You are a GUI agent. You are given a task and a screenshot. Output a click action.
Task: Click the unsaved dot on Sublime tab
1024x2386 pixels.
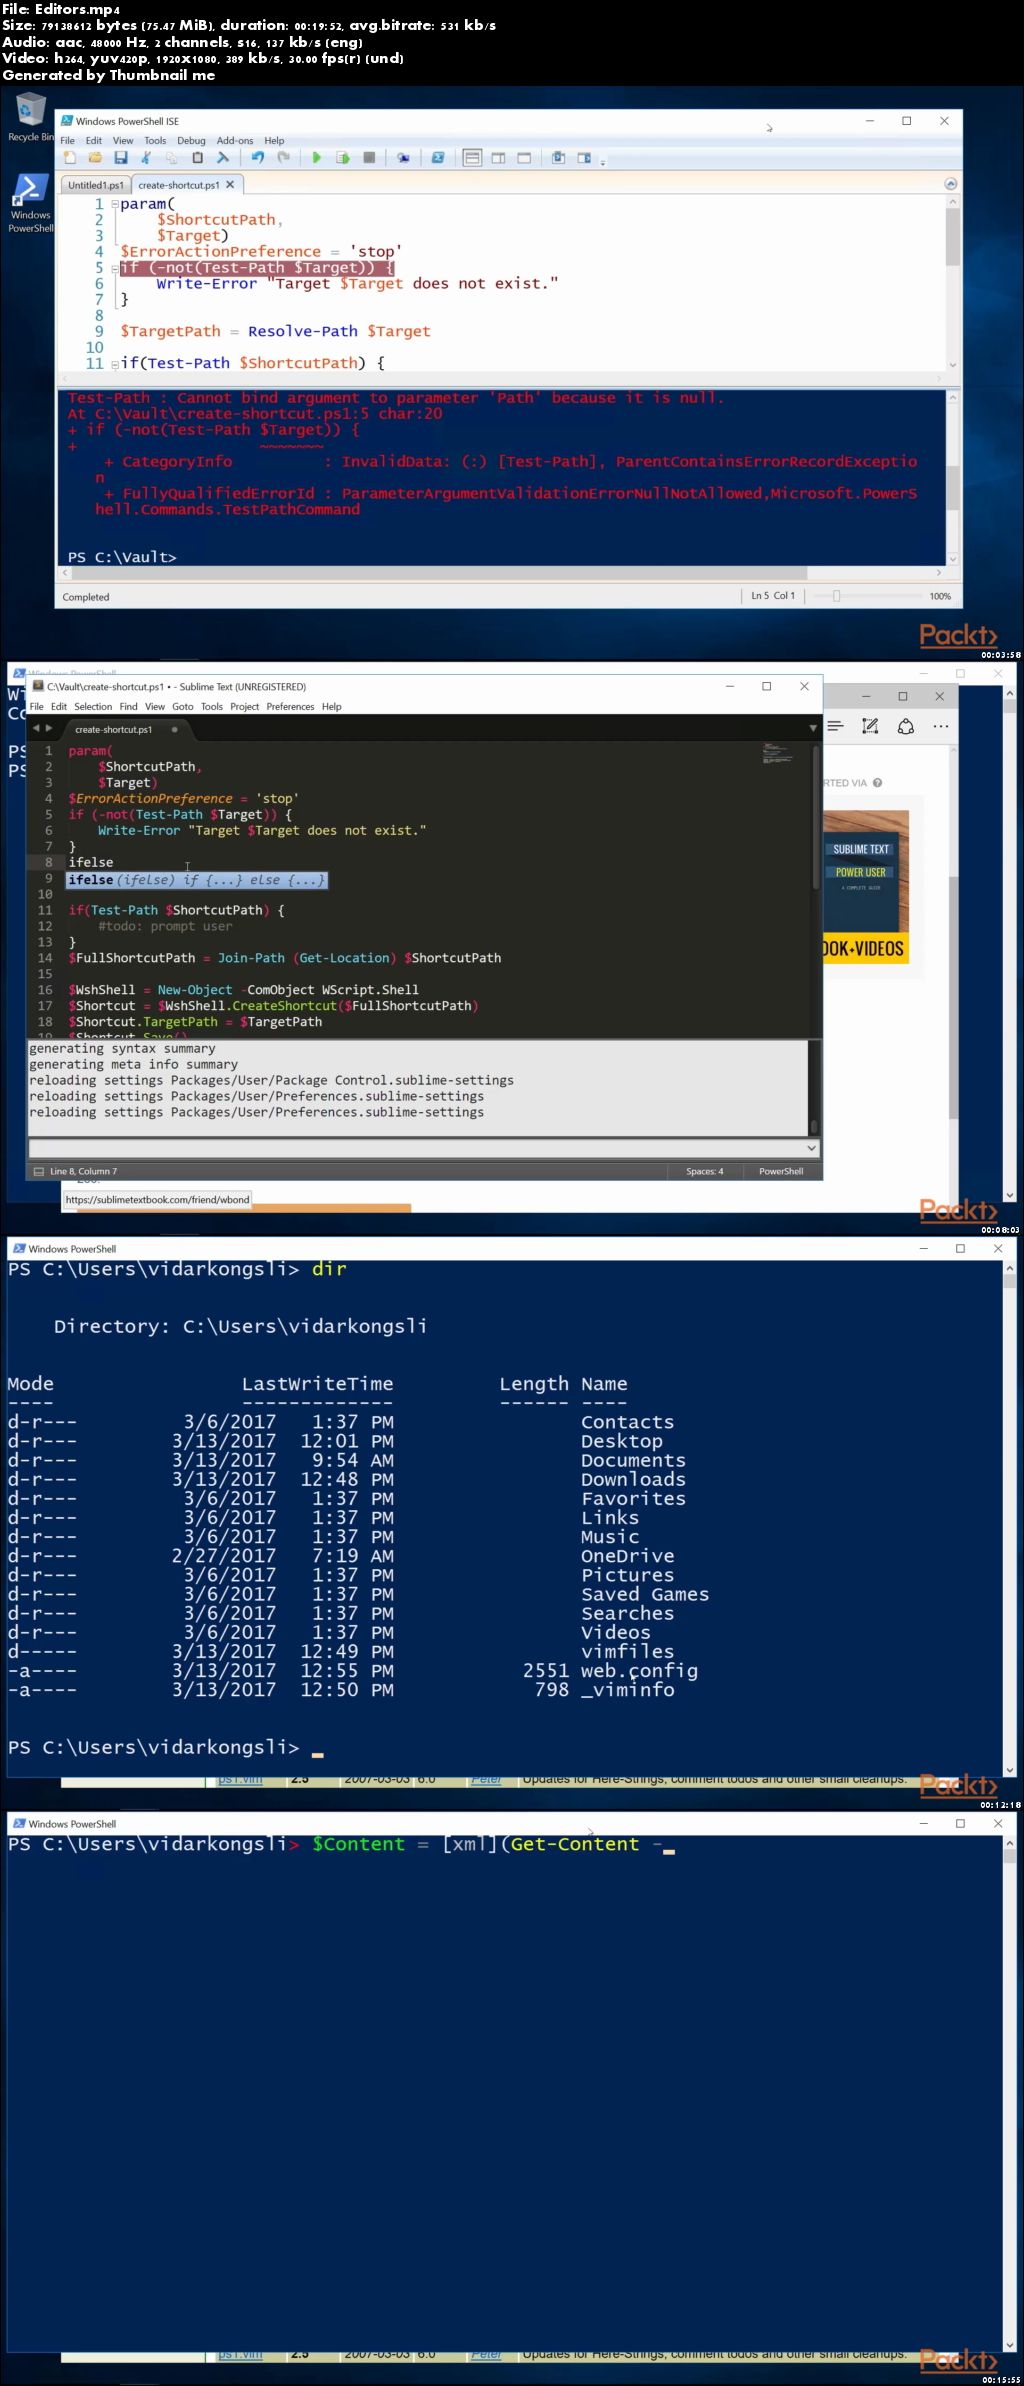pos(175,730)
